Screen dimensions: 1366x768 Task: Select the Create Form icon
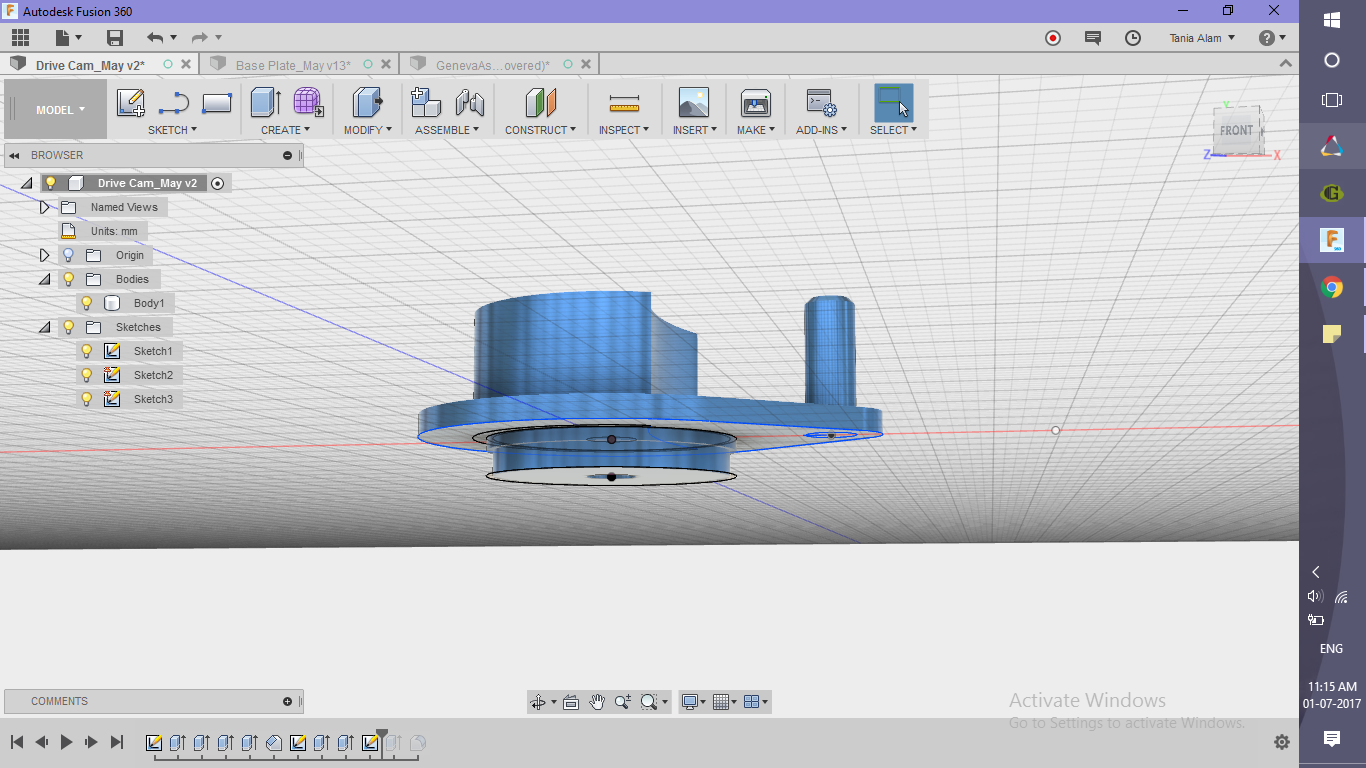(x=306, y=101)
